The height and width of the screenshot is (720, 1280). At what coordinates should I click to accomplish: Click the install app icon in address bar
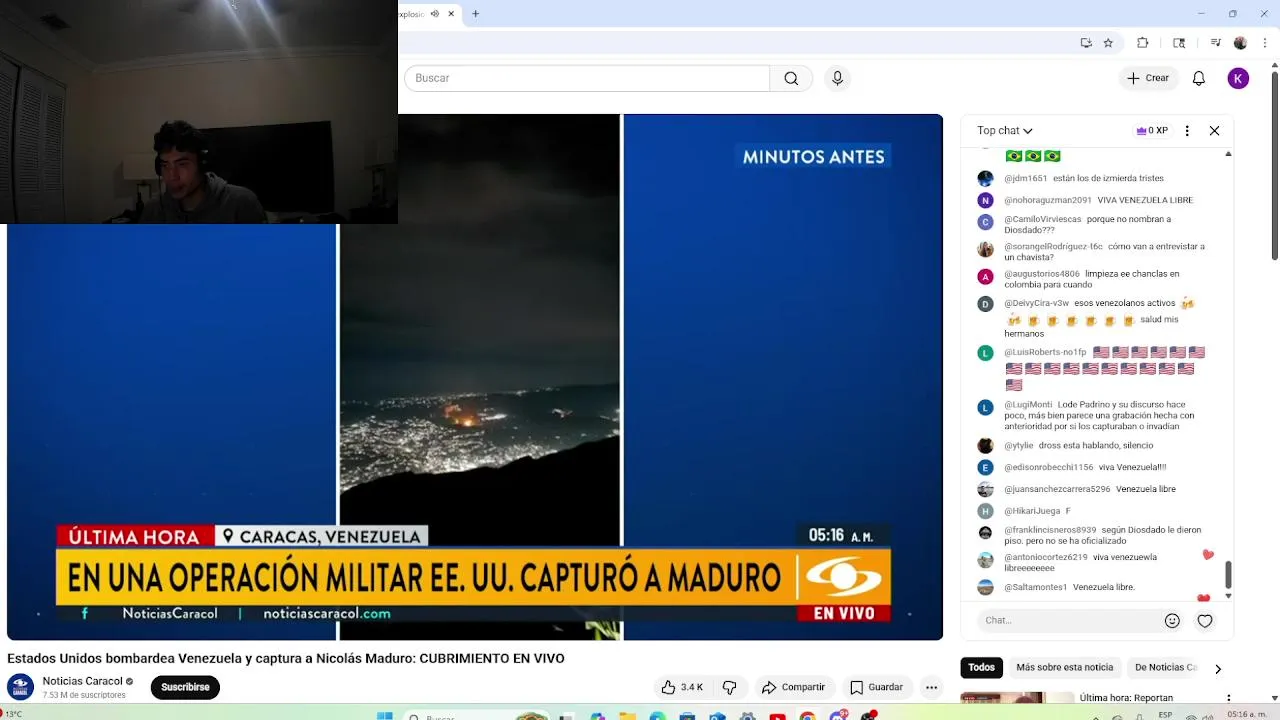[1086, 43]
